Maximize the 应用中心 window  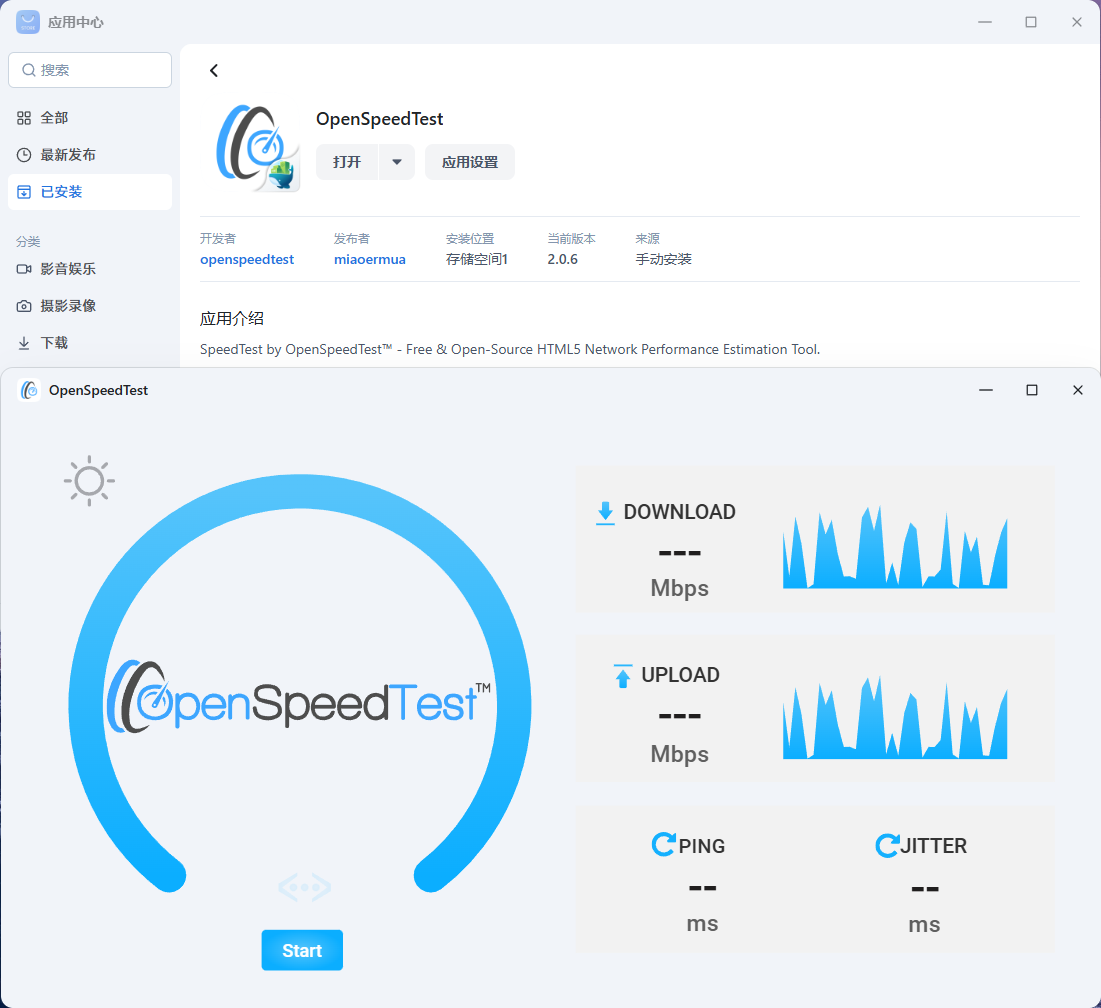tap(1031, 22)
